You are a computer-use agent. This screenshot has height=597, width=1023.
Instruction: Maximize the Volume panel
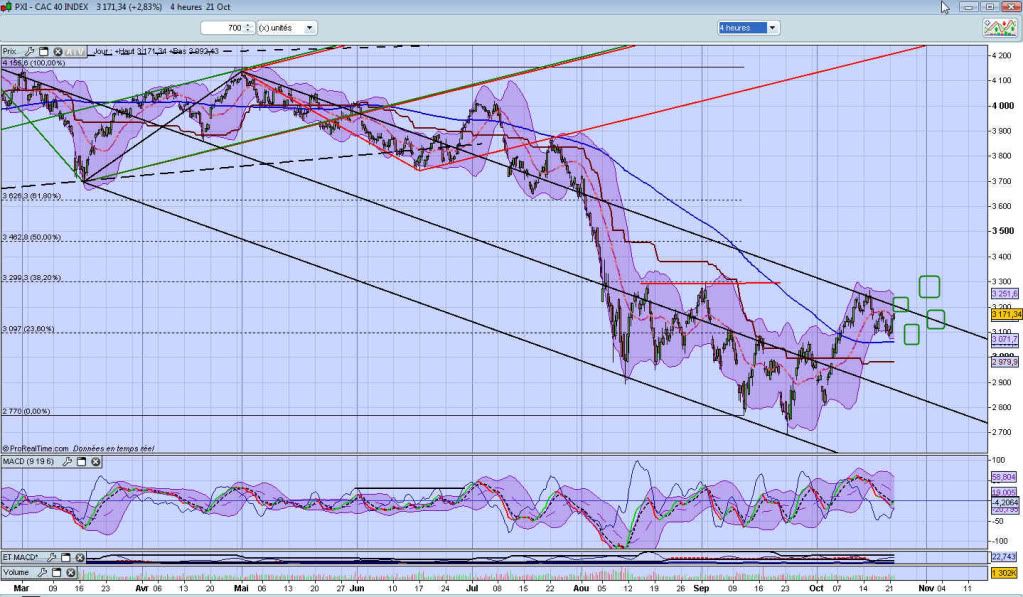pos(56,572)
